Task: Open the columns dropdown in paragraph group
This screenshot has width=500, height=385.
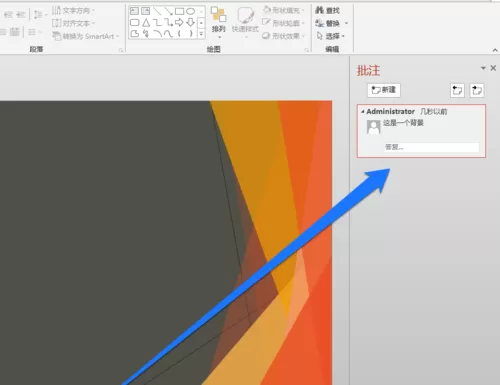Action: (35, 32)
